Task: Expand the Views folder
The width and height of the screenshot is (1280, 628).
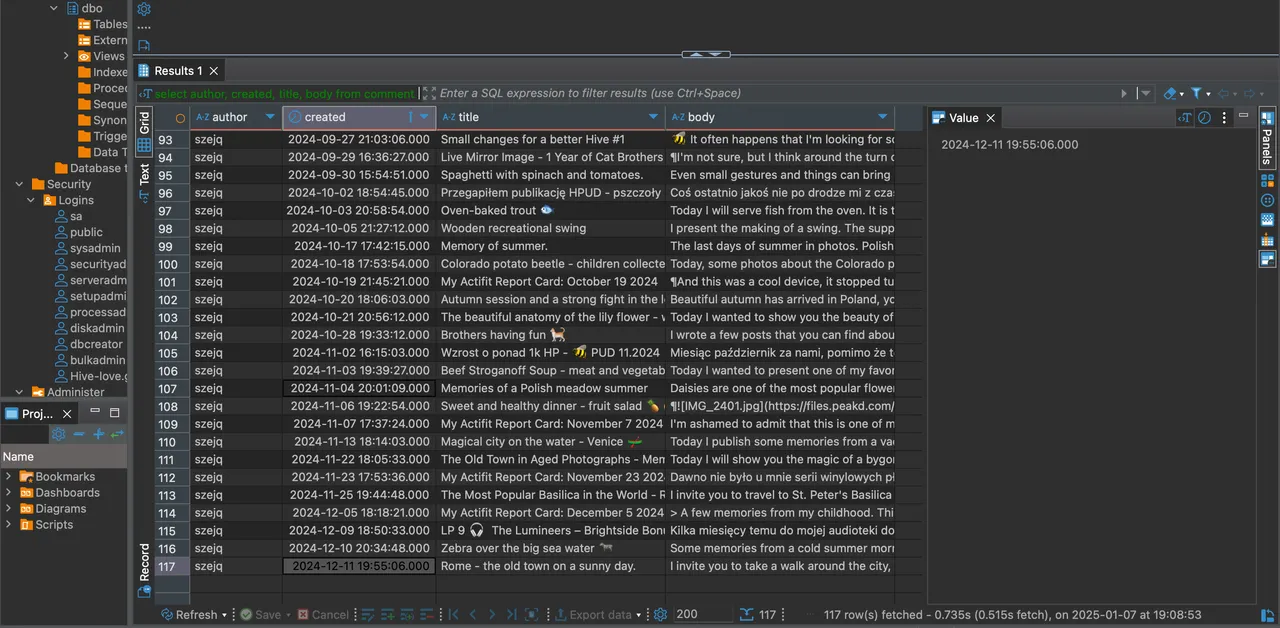Action: pos(67,56)
